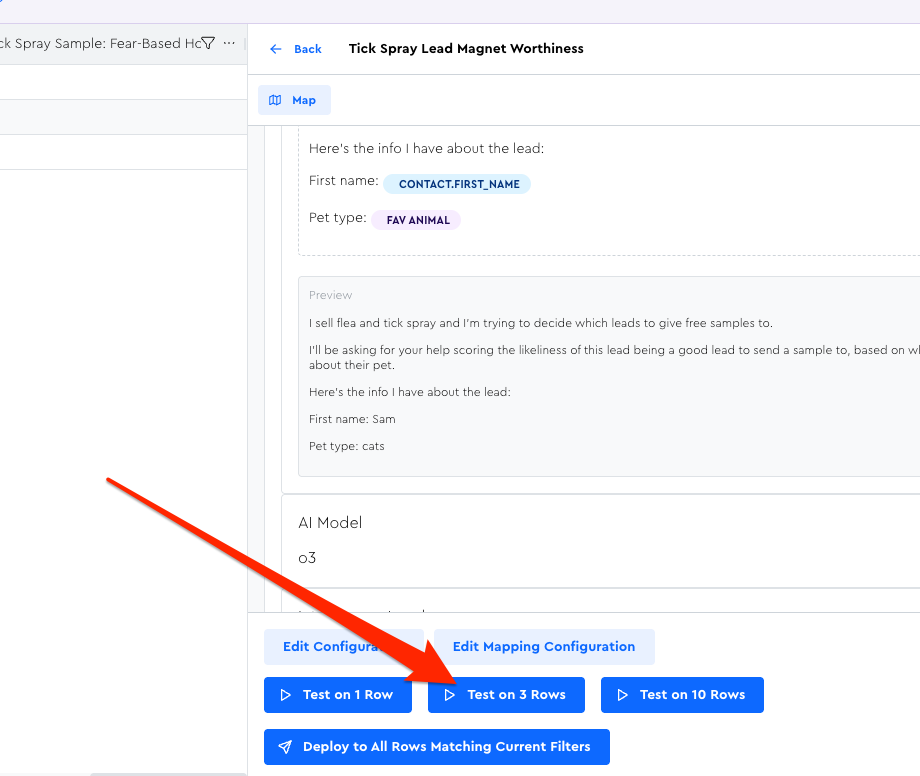Open the three-dot column options menu
The height and width of the screenshot is (776, 920).
pyautogui.click(x=230, y=43)
